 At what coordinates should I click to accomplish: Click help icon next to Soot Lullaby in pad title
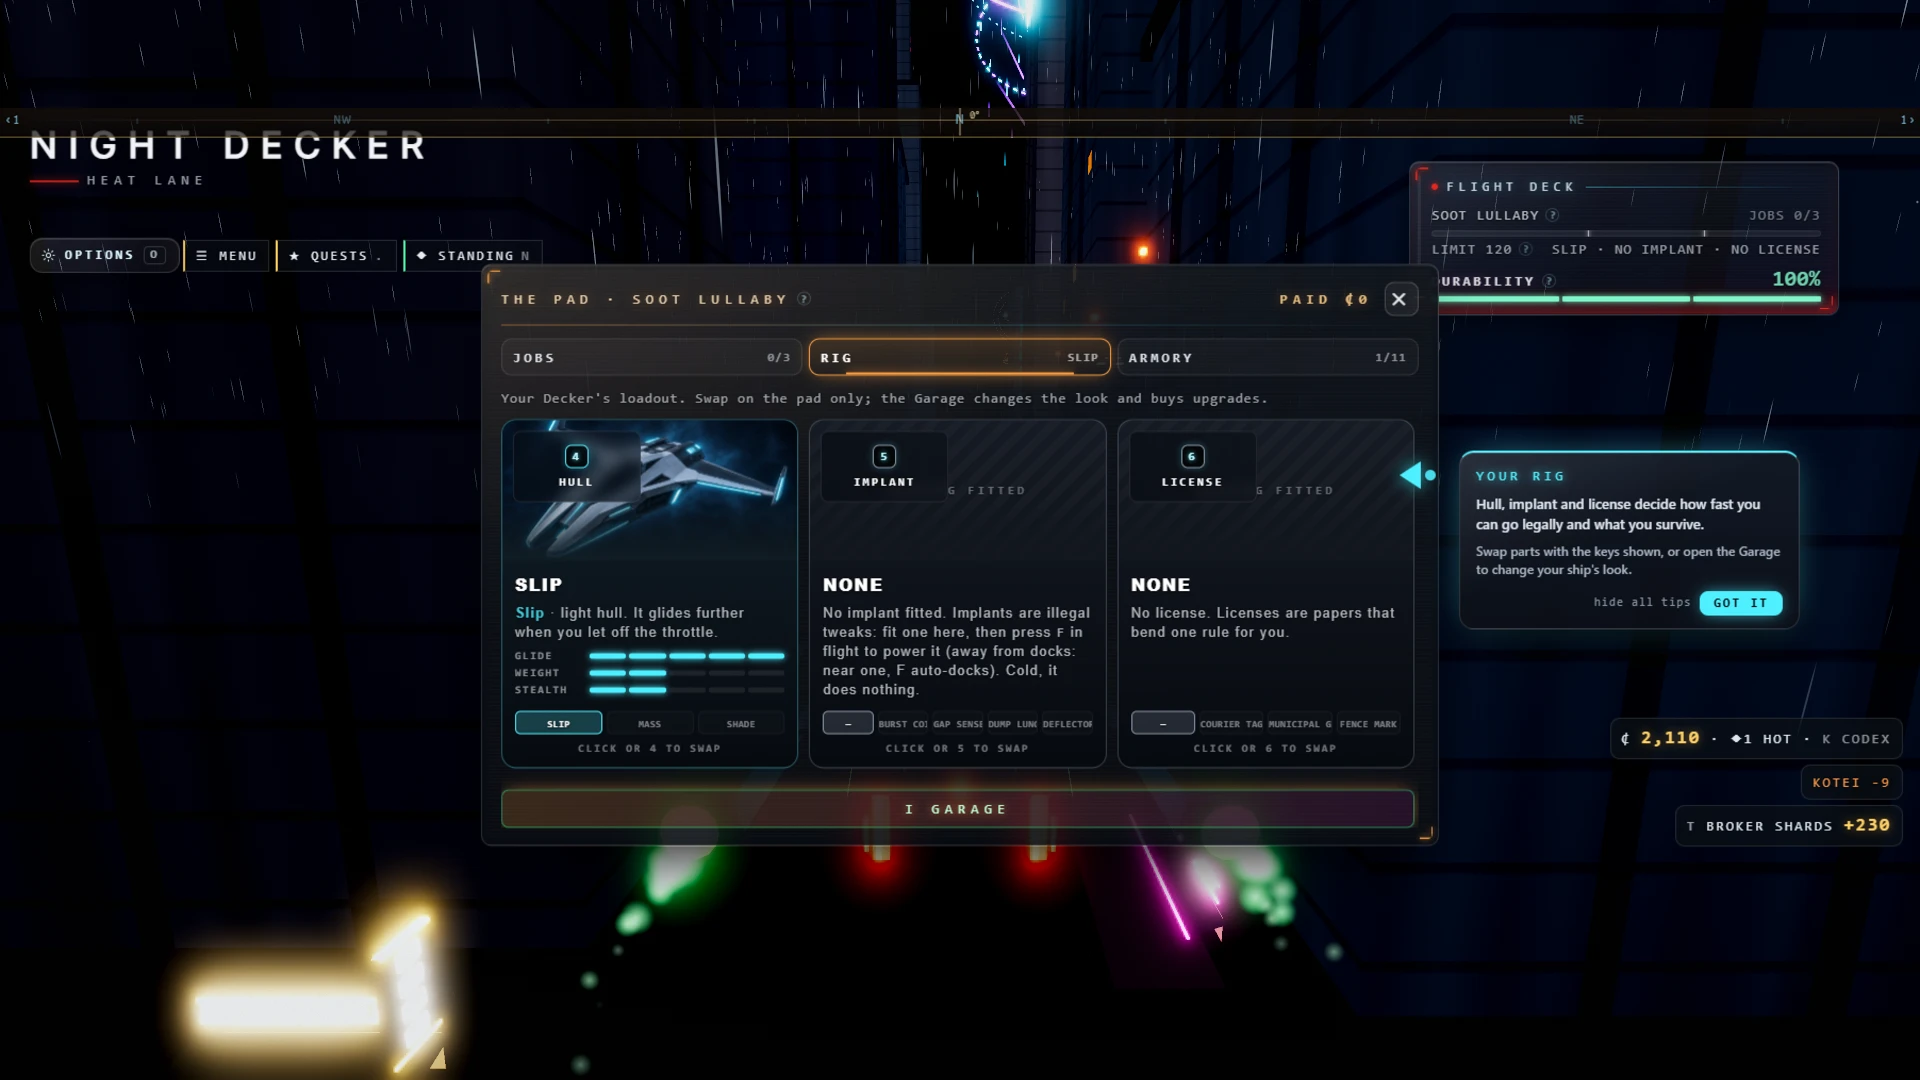pyautogui.click(x=804, y=299)
